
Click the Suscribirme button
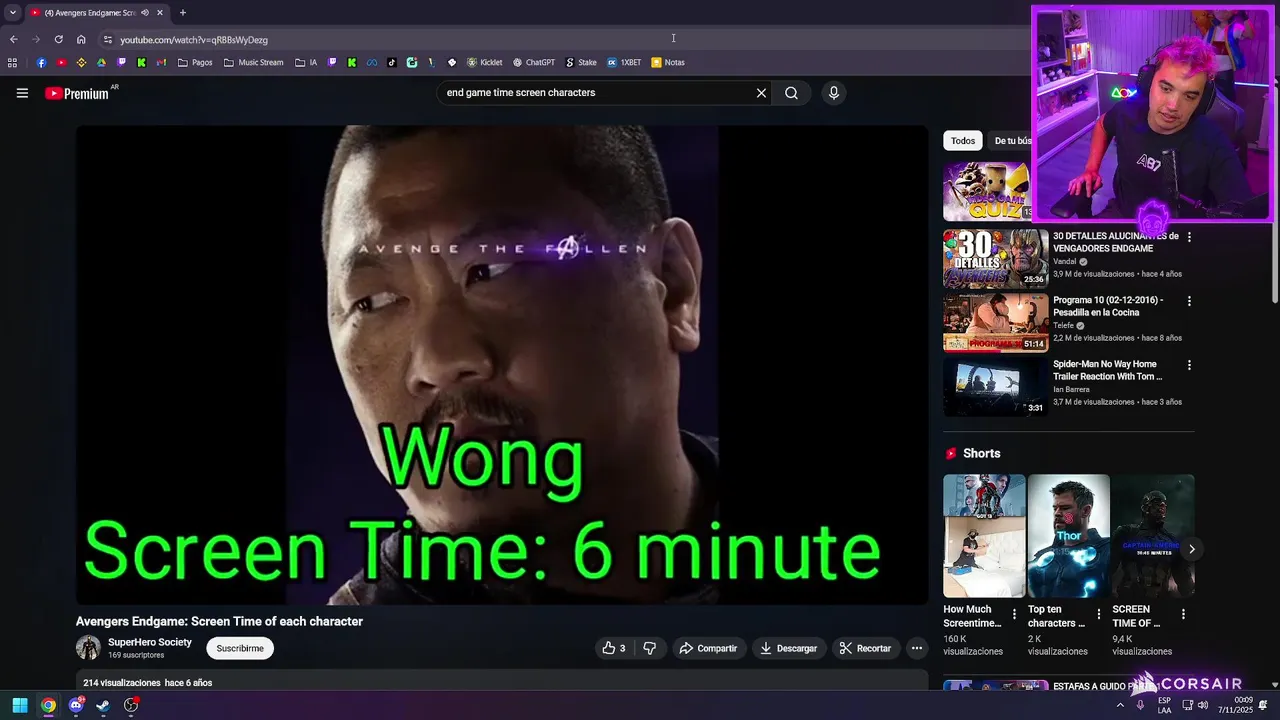[x=240, y=648]
